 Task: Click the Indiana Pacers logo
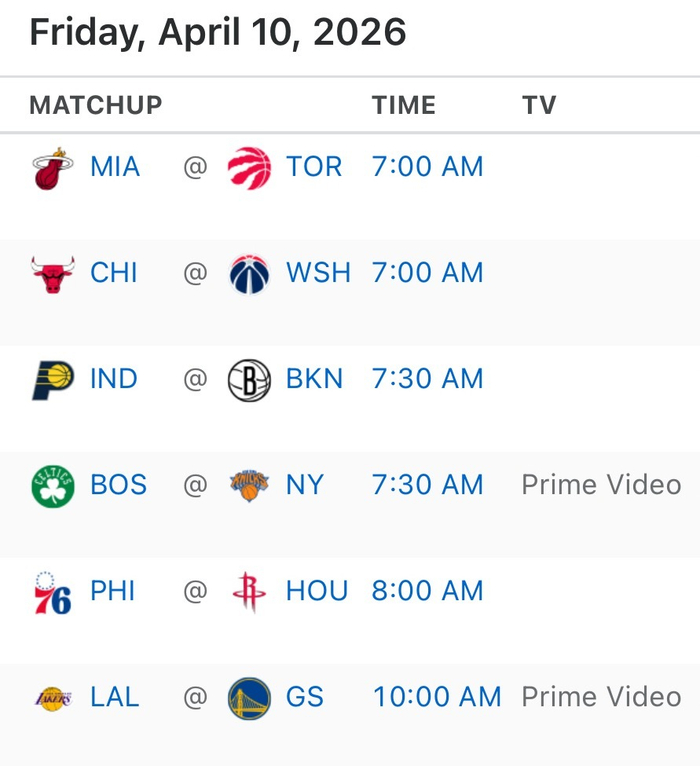(52, 380)
